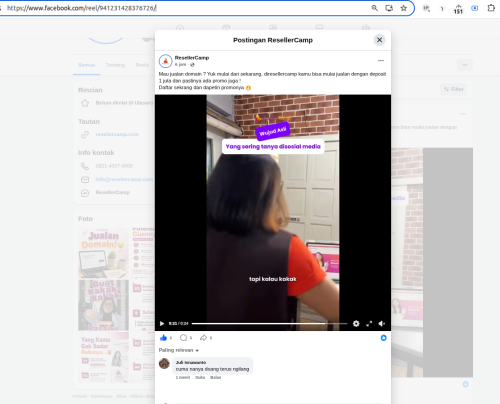This screenshot has height=404, width=500.
Task: Open the comment bubble icon
Action: click(183, 338)
